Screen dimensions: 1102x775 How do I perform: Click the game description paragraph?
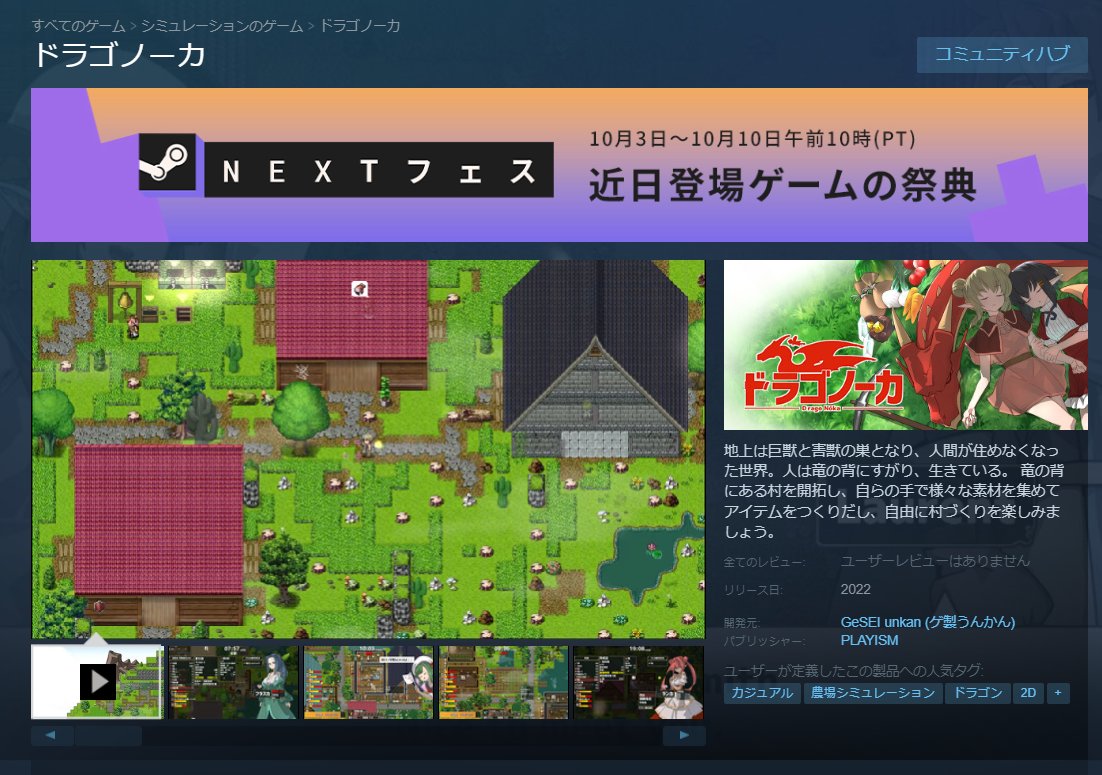pyautogui.click(x=895, y=490)
